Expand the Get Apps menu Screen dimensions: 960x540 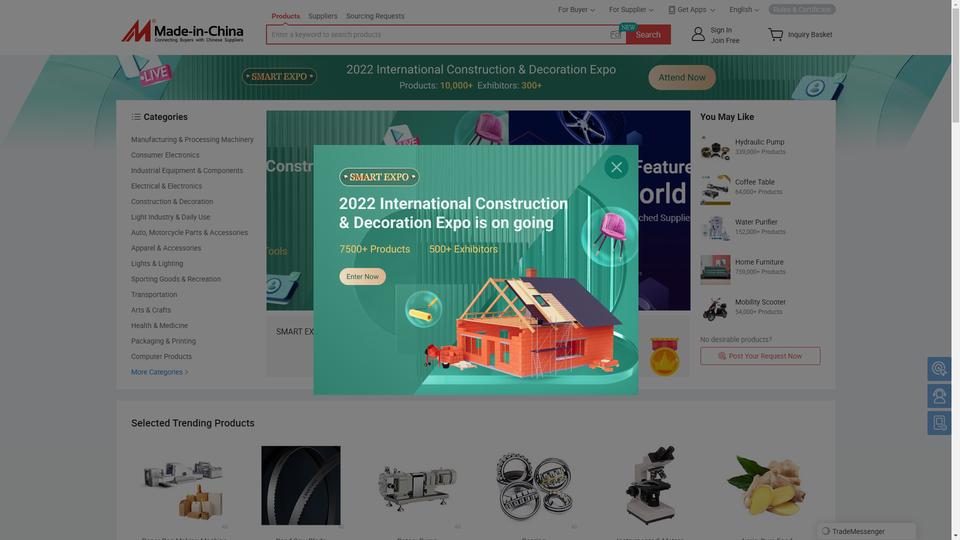(692, 10)
